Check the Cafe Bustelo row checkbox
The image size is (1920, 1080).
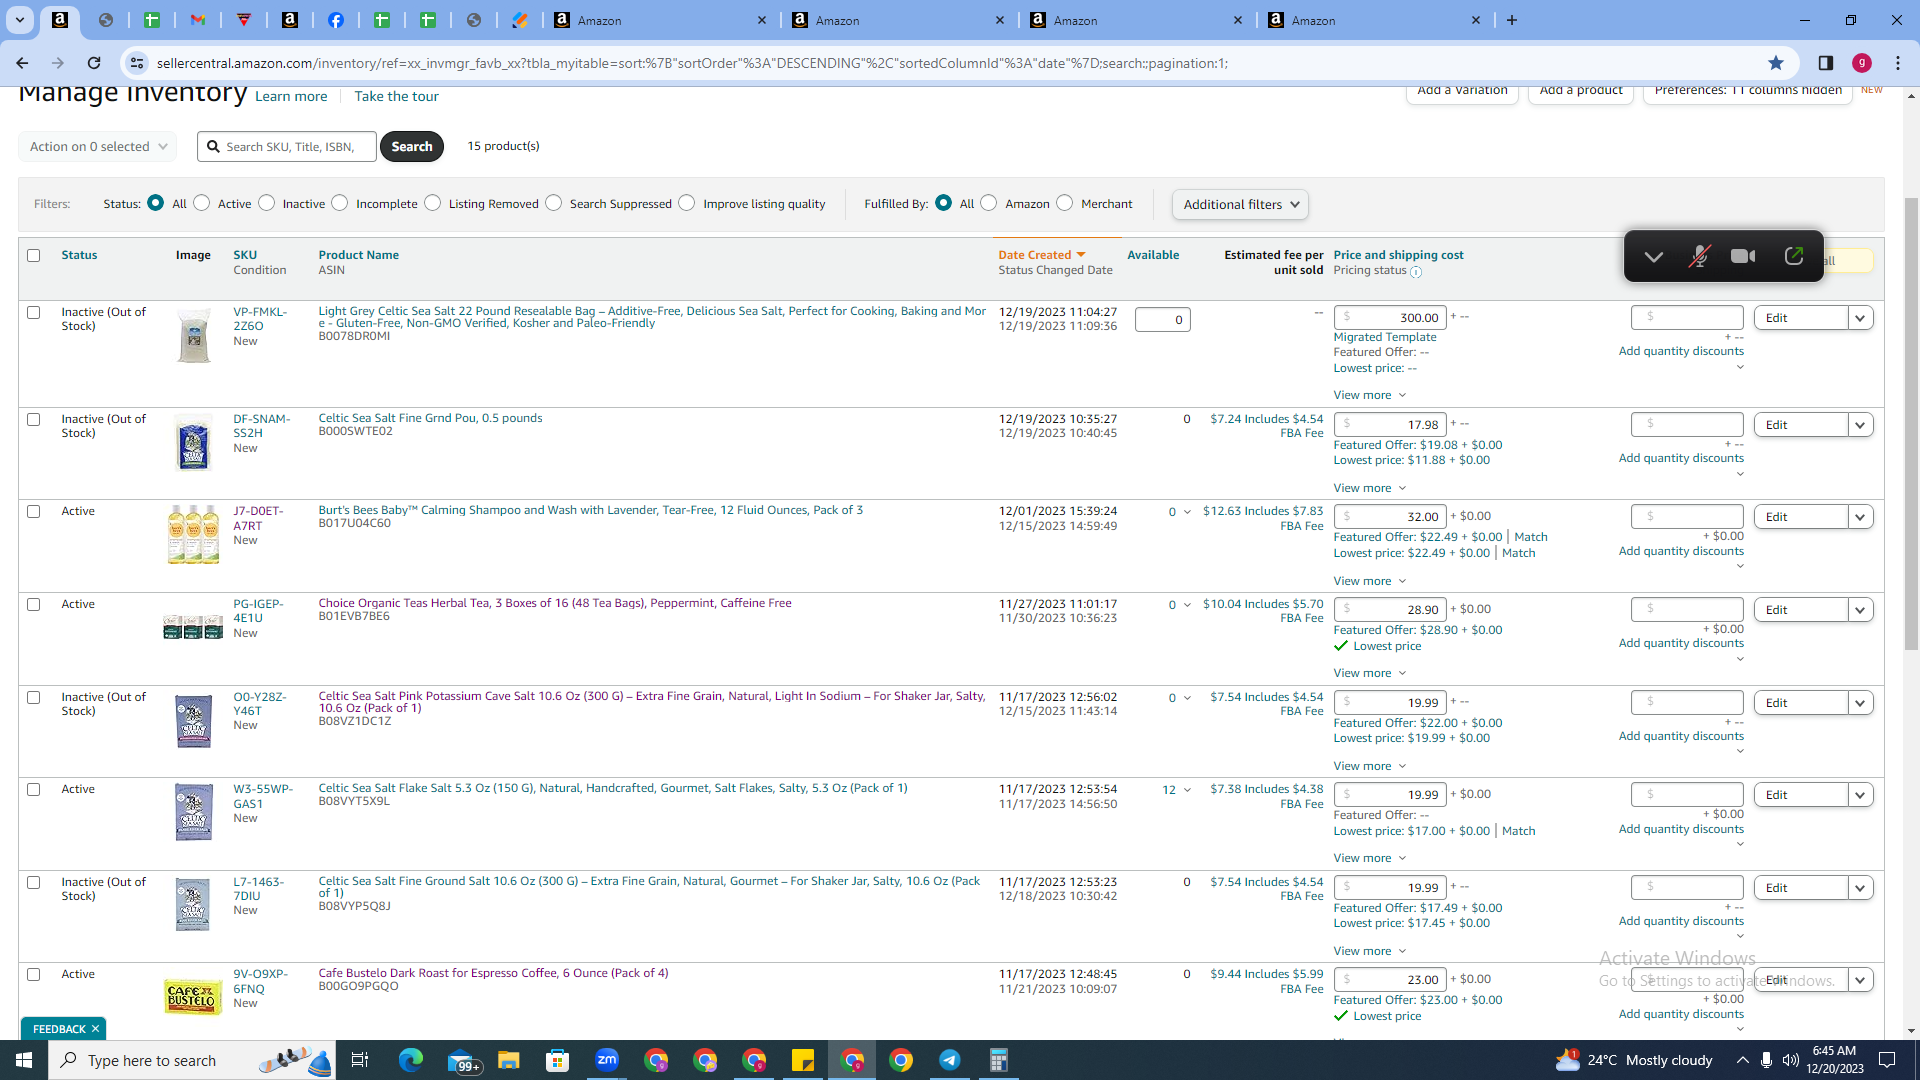(34, 975)
